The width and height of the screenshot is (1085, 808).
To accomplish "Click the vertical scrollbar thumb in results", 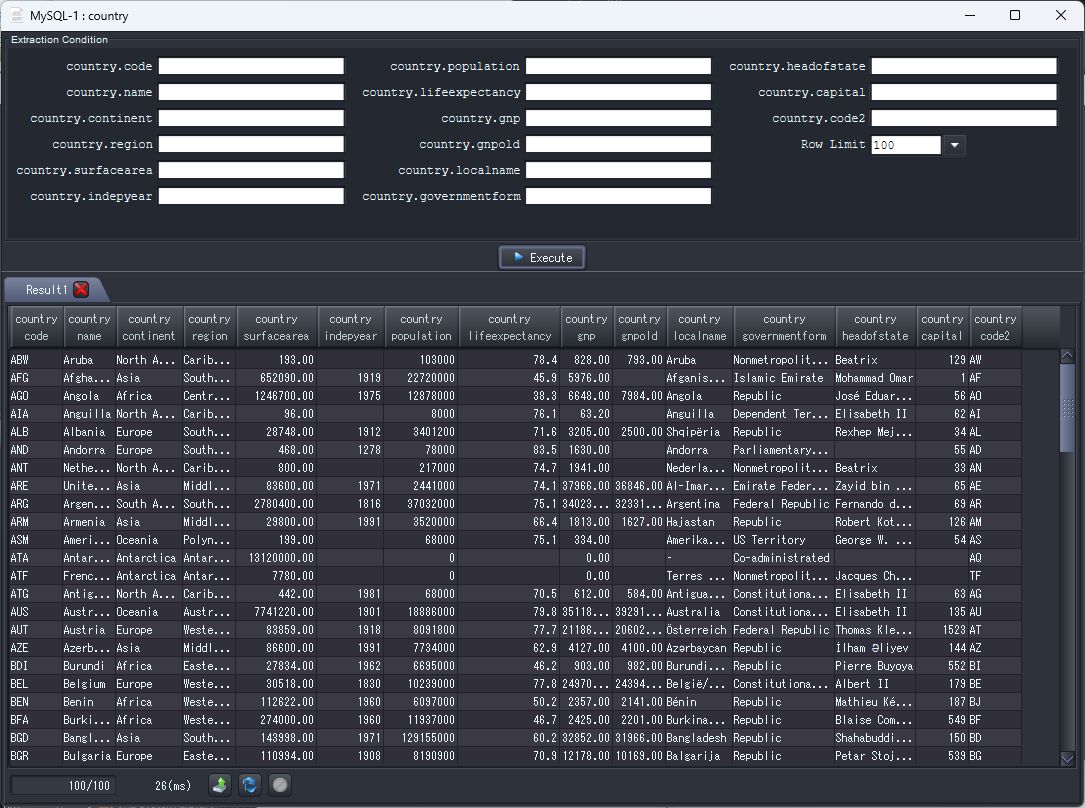I will [x=1067, y=408].
